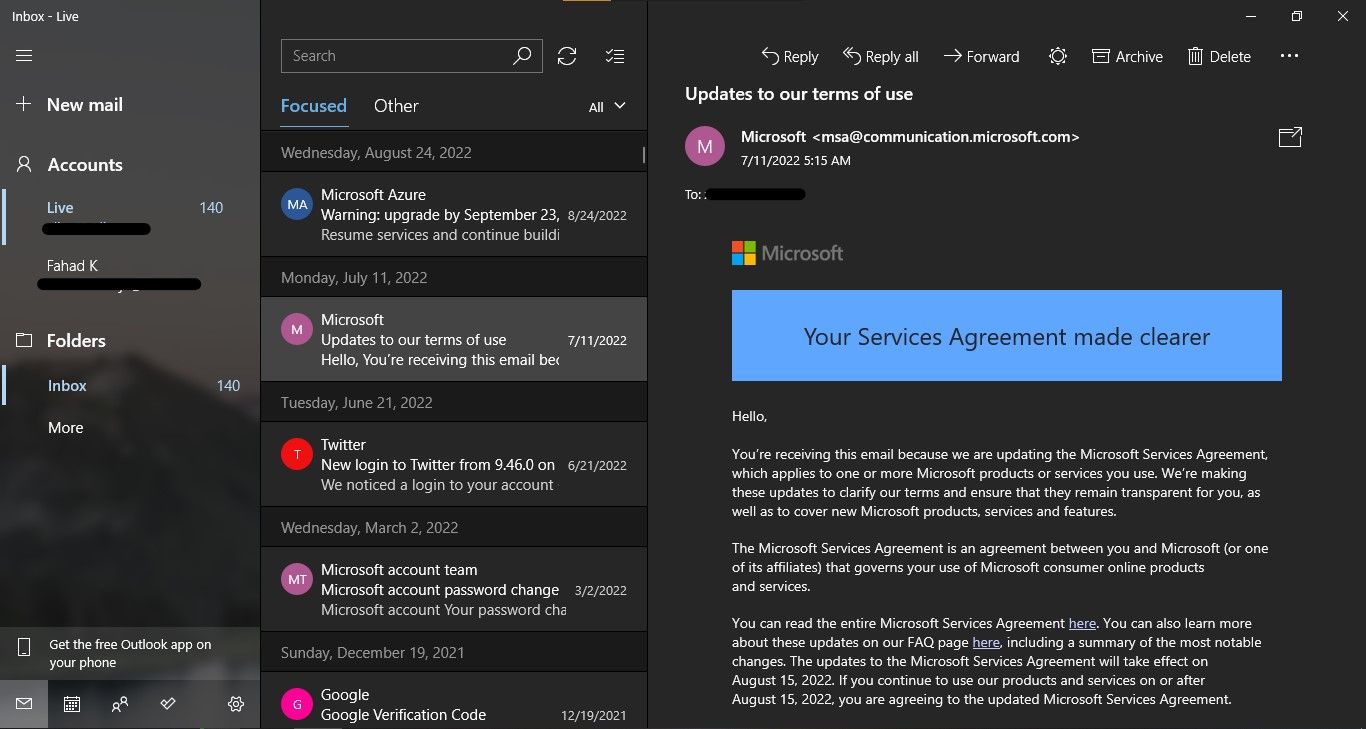Open Updates to our terms of use email

click(454, 339)
